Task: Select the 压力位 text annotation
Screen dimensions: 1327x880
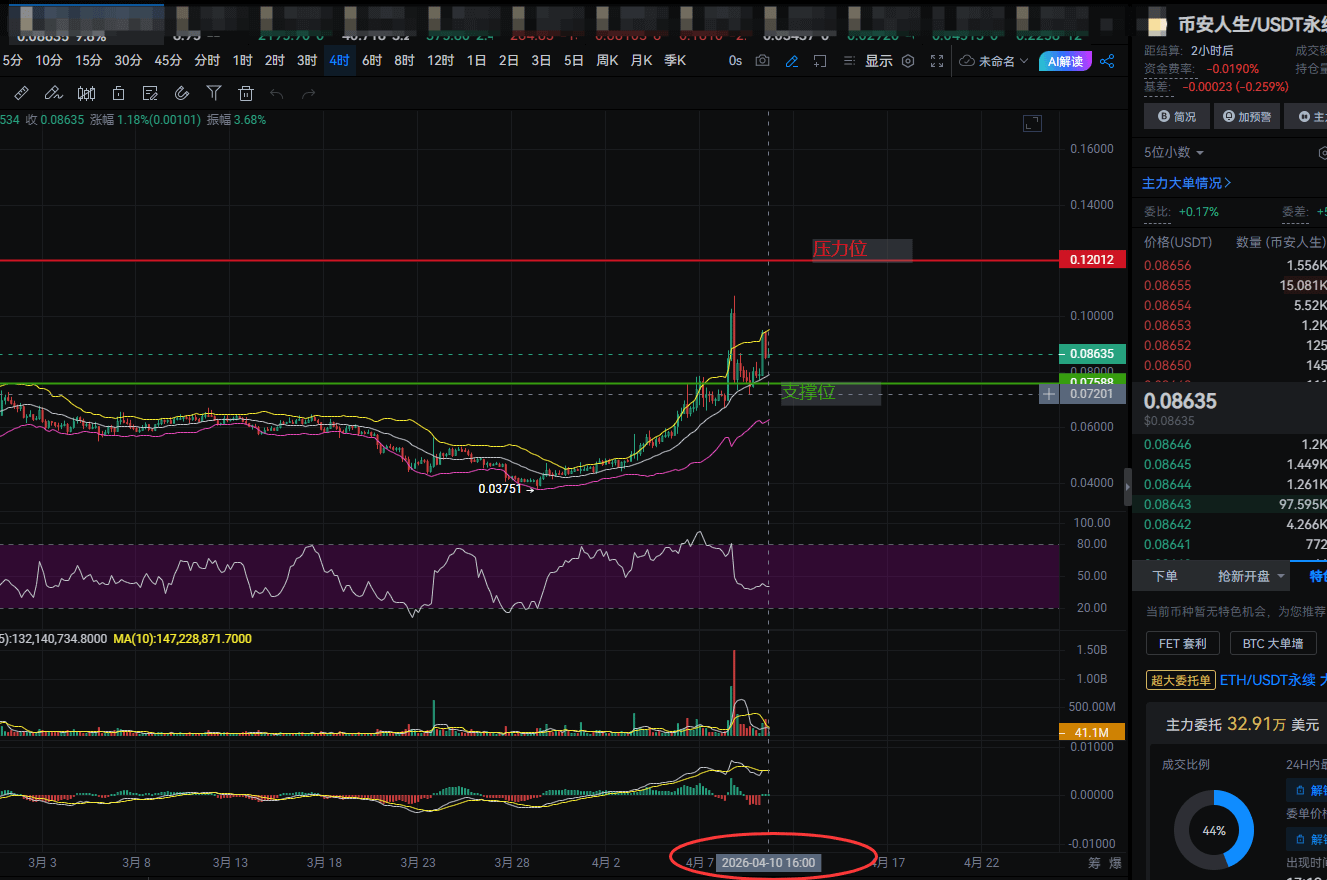Action: [x=861, y=250]
